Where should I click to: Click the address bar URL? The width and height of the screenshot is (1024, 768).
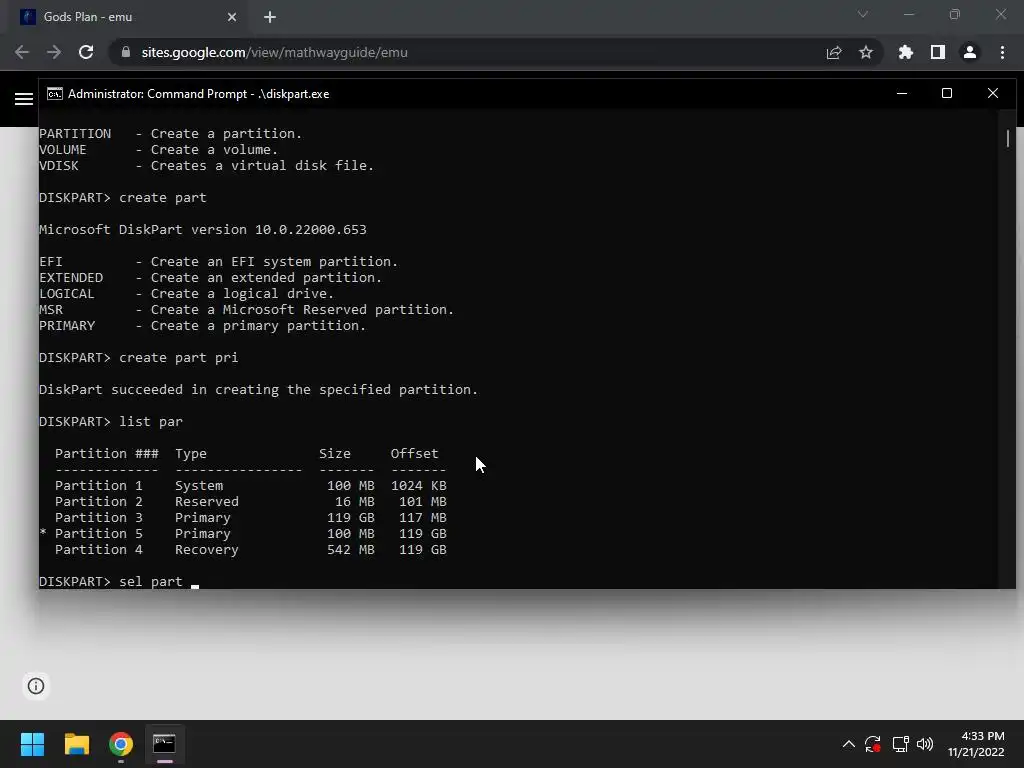[x=274, y=52]
